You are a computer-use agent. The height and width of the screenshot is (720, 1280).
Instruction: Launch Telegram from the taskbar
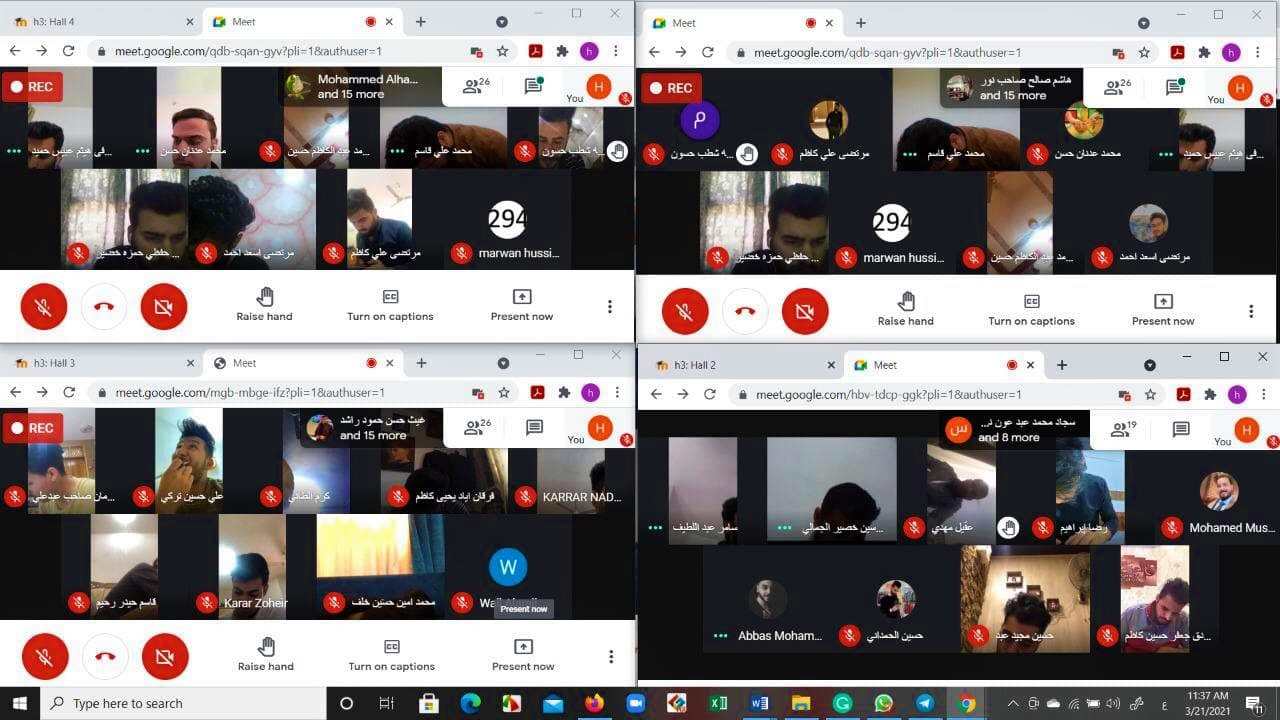925,703
